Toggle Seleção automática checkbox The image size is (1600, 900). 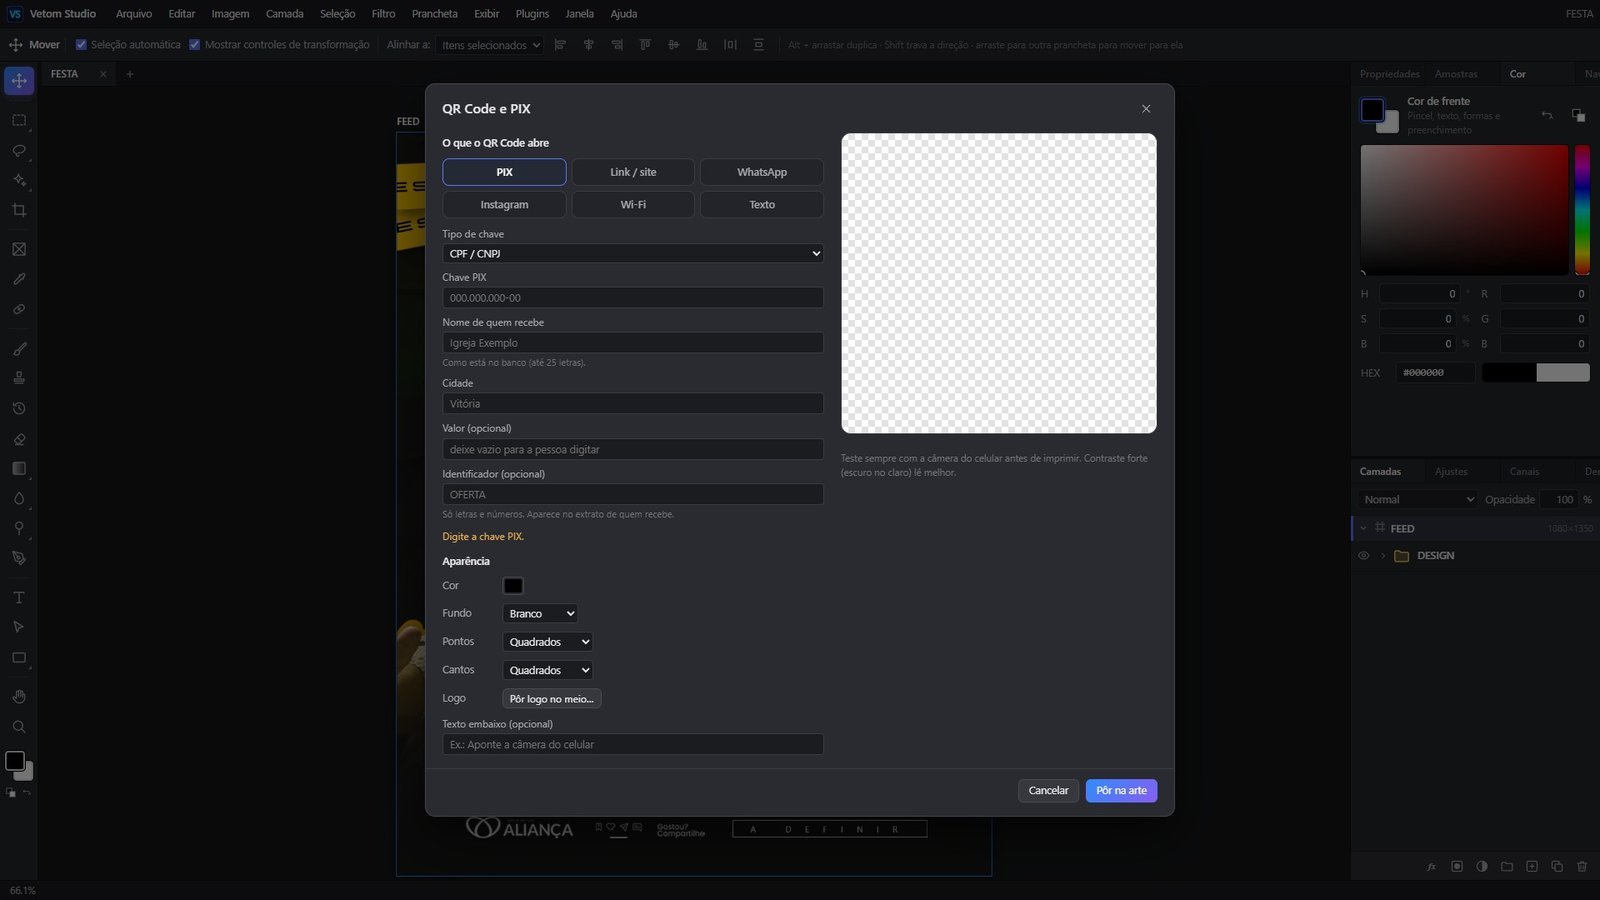tap(82, 45)
